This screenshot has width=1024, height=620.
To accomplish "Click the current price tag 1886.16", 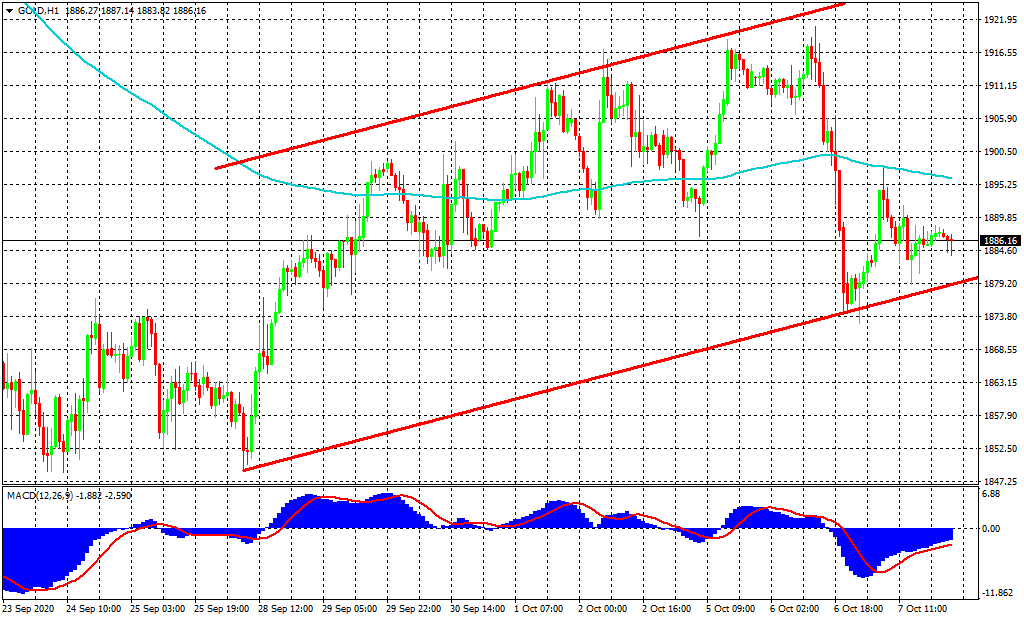I will click(x=999, y=241).
